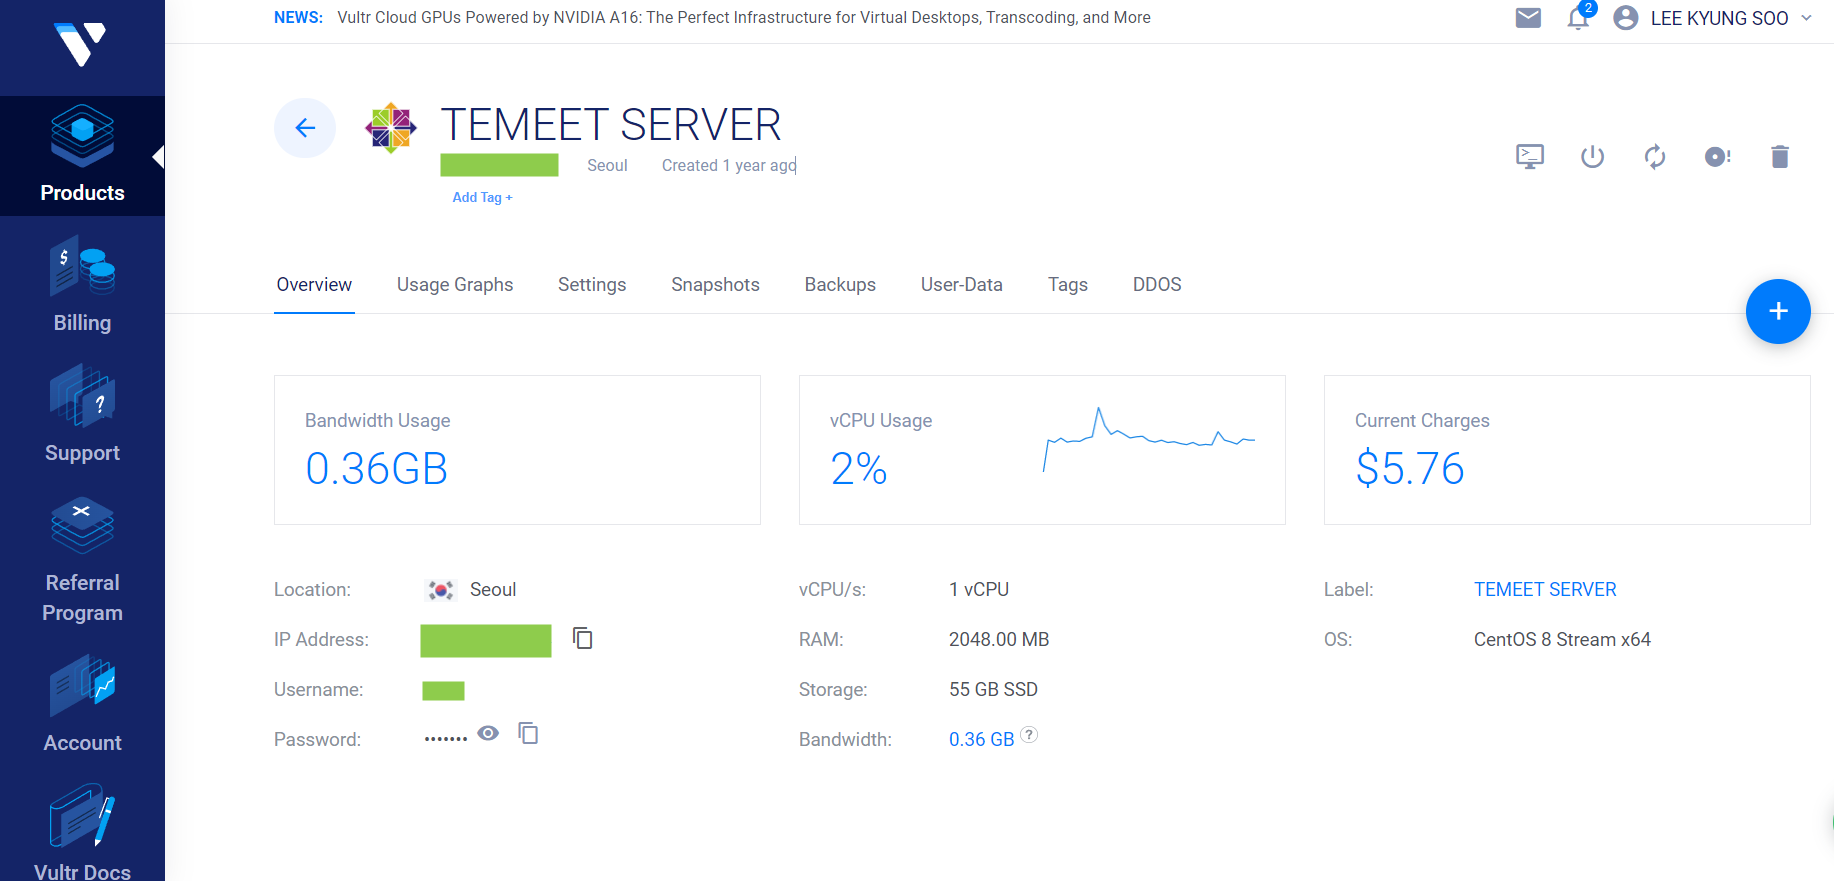1834x881 pixels.
Task: Click the vCPU usage sparkline chart
Action: pyautogui.click(x=1149, y=439)
